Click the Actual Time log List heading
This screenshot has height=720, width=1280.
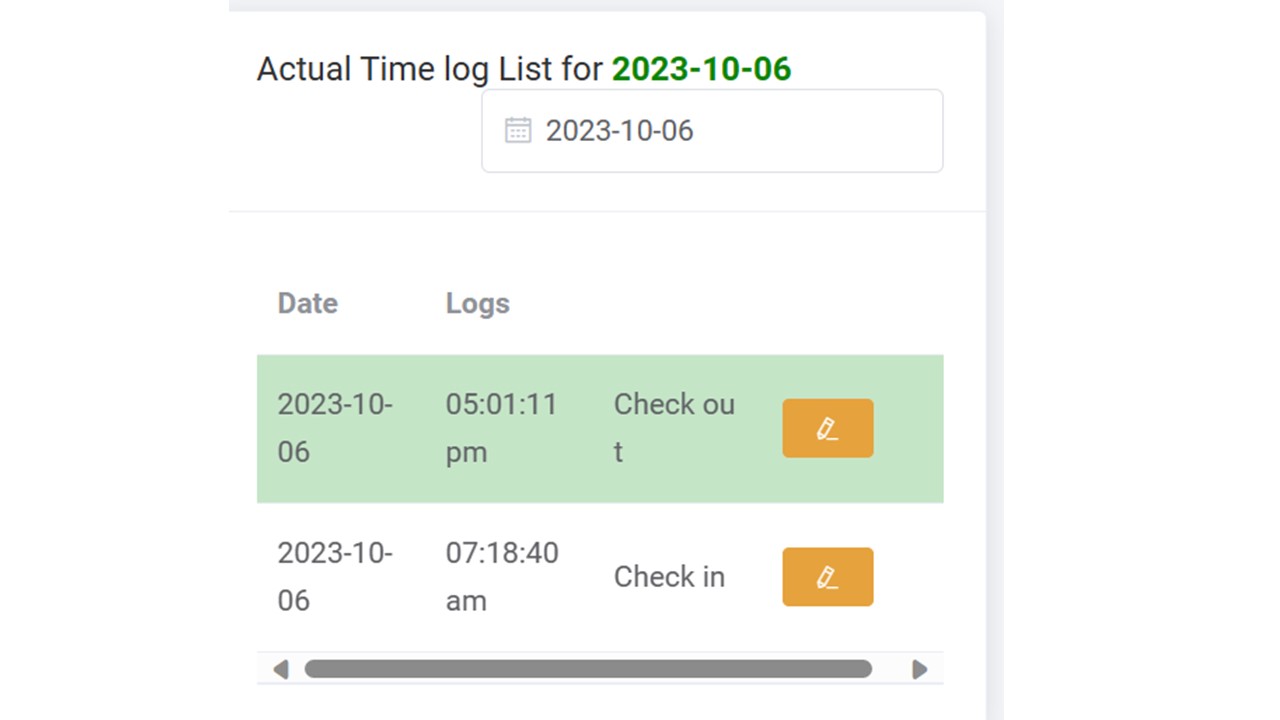point(430,69)
